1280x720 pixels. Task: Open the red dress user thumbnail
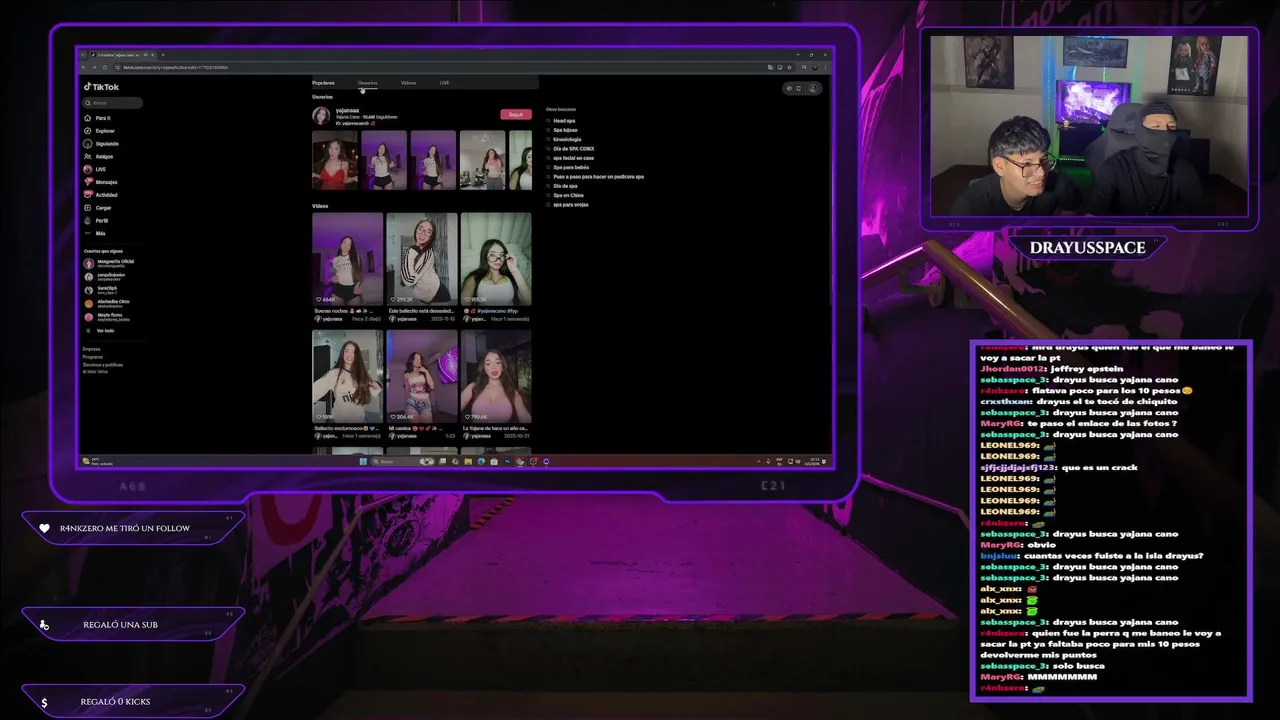(334, 160)
